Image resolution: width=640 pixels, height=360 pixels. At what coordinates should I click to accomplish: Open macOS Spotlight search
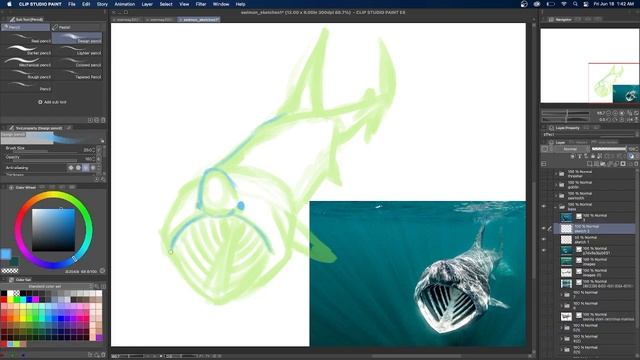click(x=575, y=4)
